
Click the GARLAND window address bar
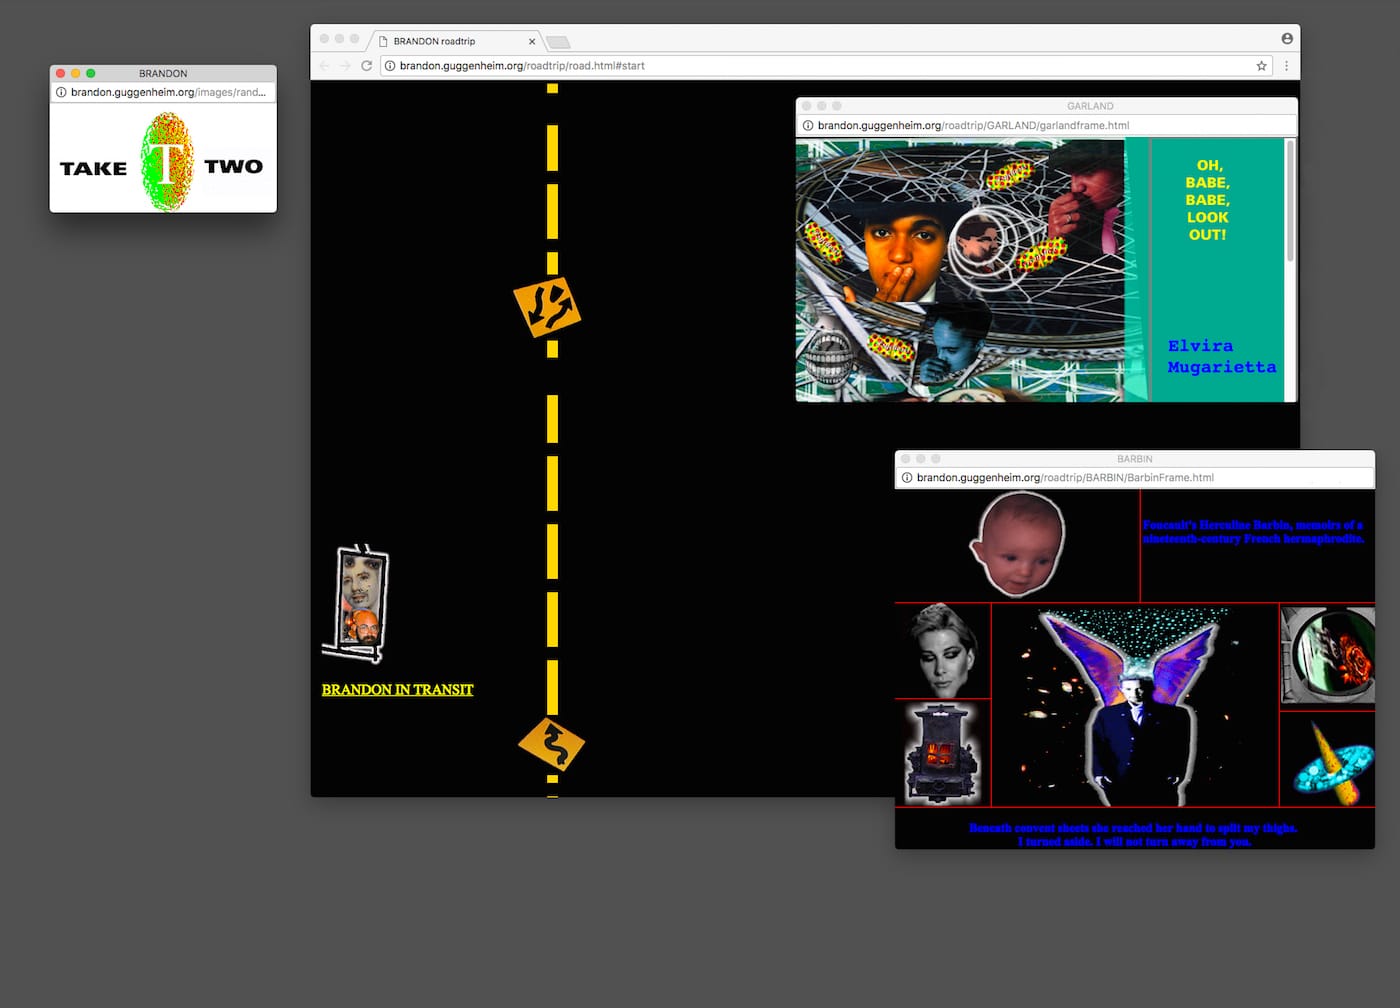tap(1046, 126)
